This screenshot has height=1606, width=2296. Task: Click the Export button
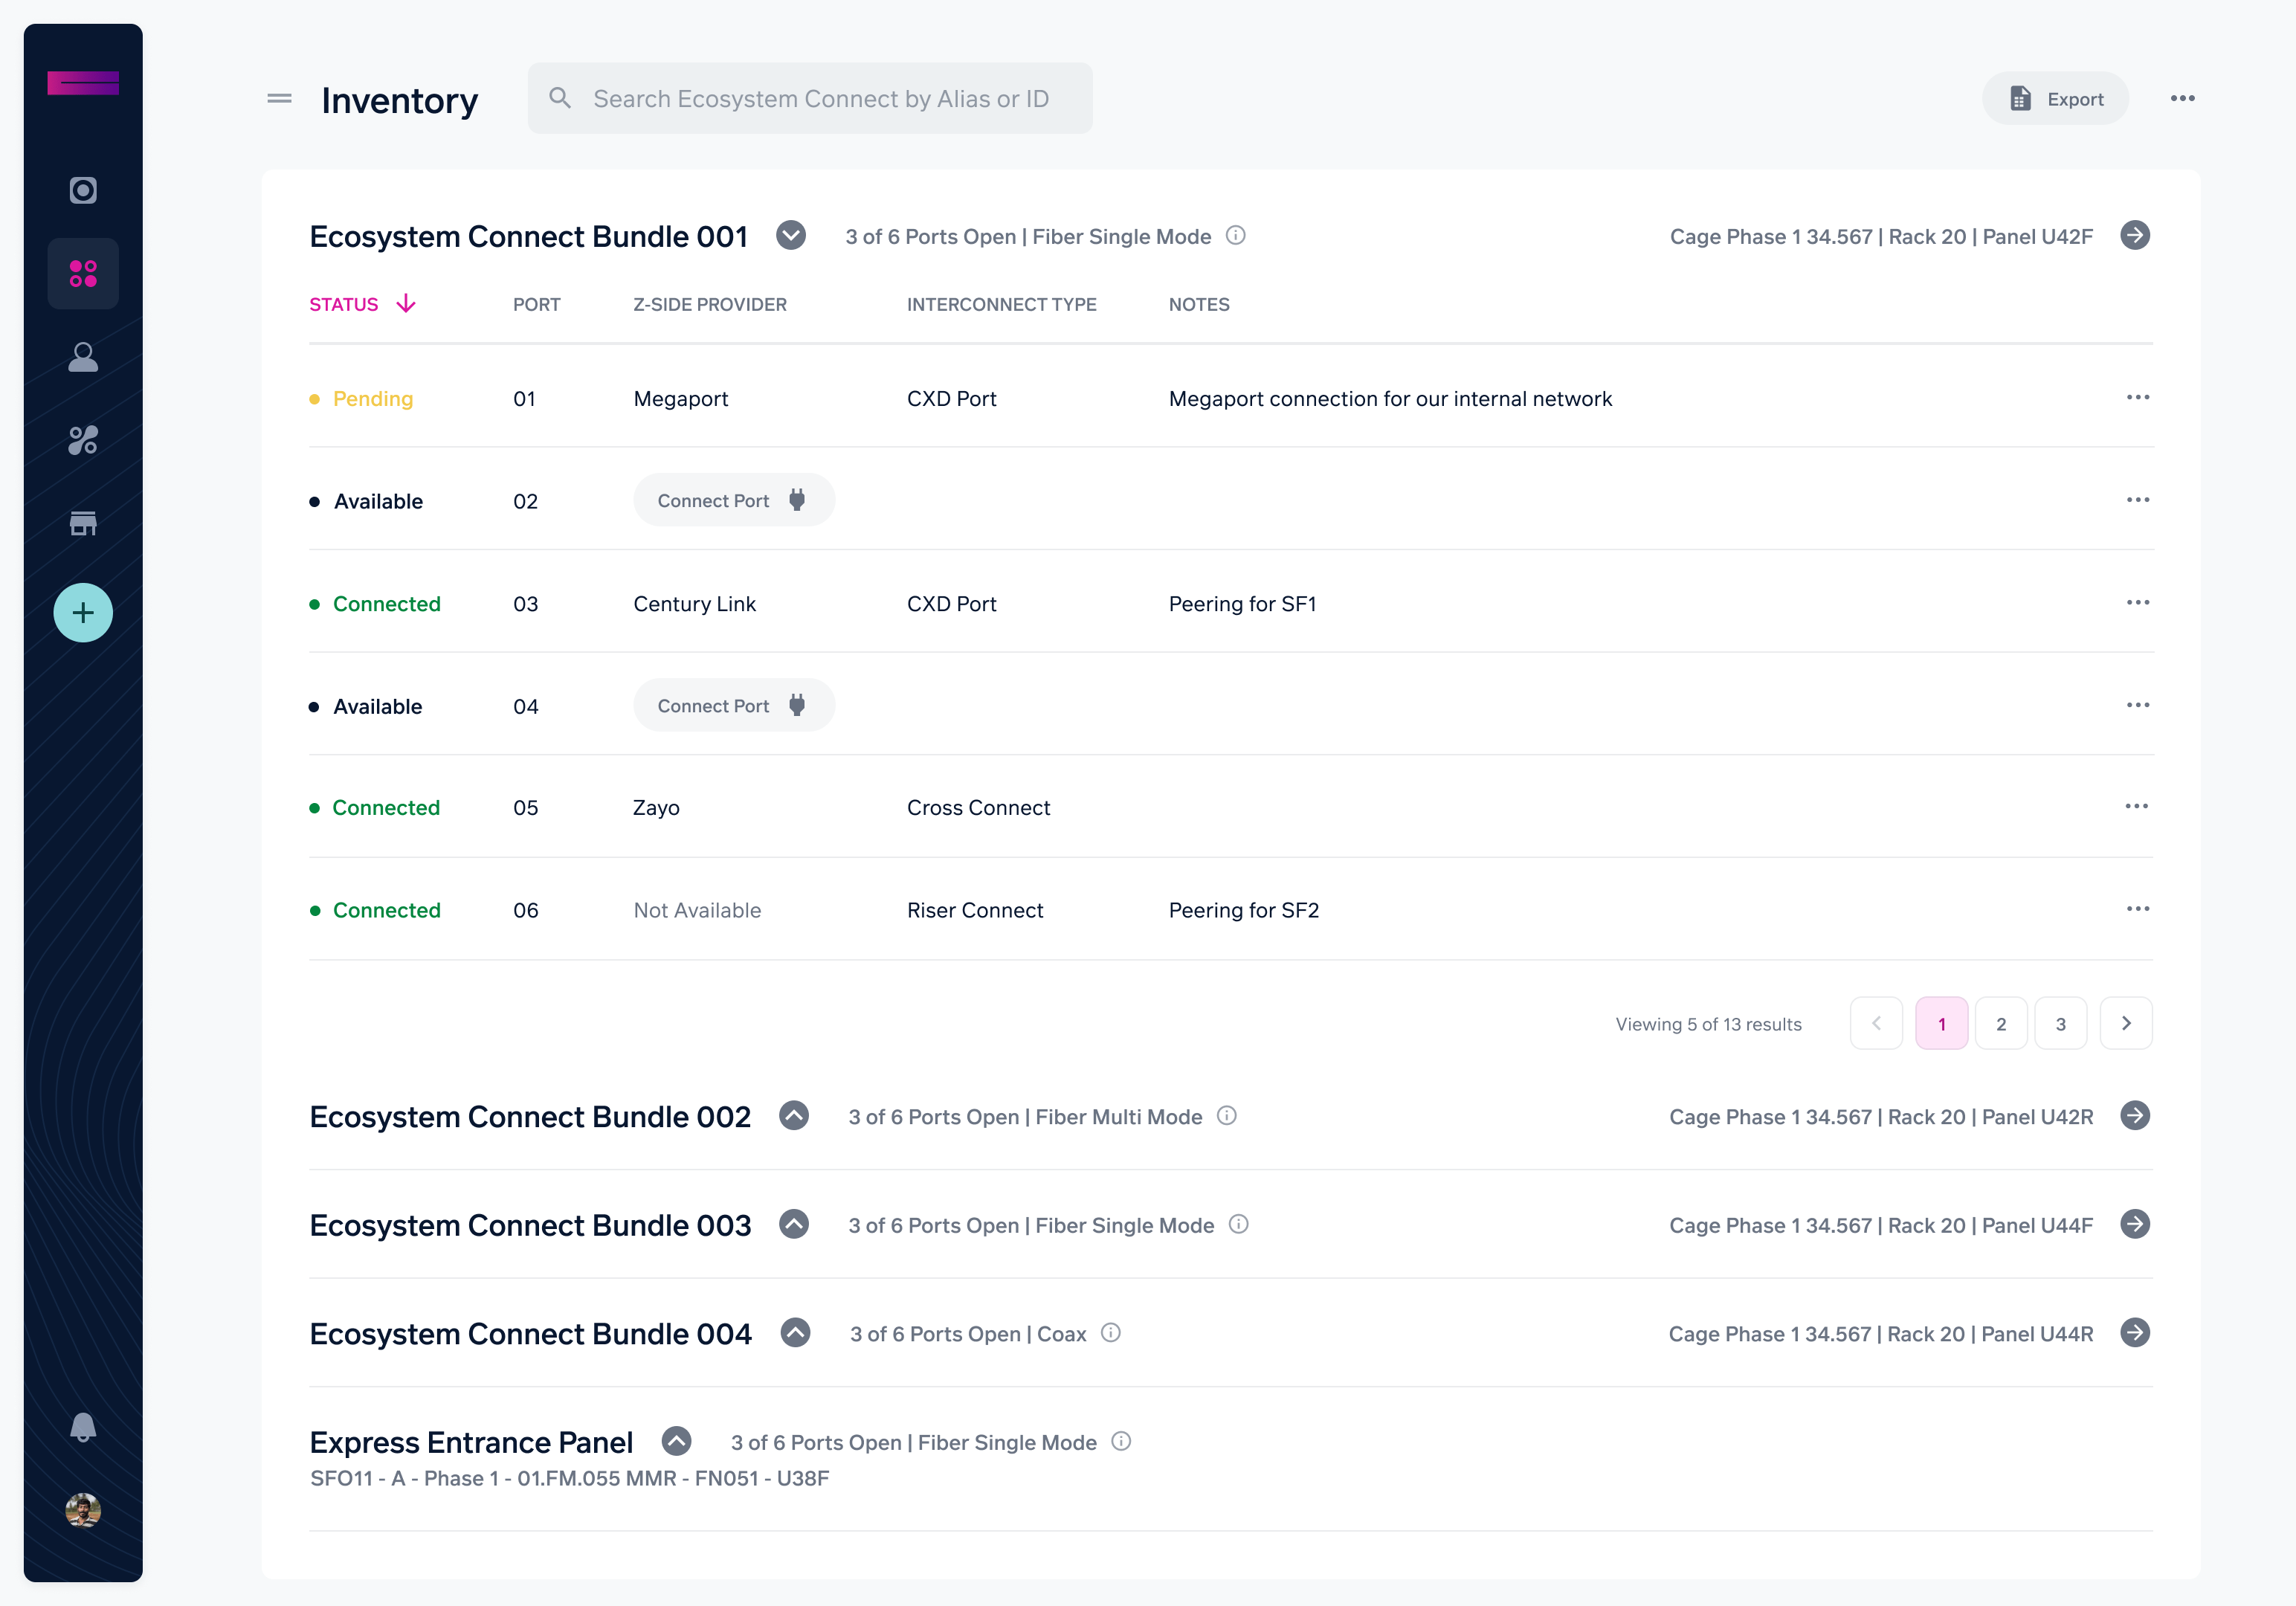(x=2055, y=98)
